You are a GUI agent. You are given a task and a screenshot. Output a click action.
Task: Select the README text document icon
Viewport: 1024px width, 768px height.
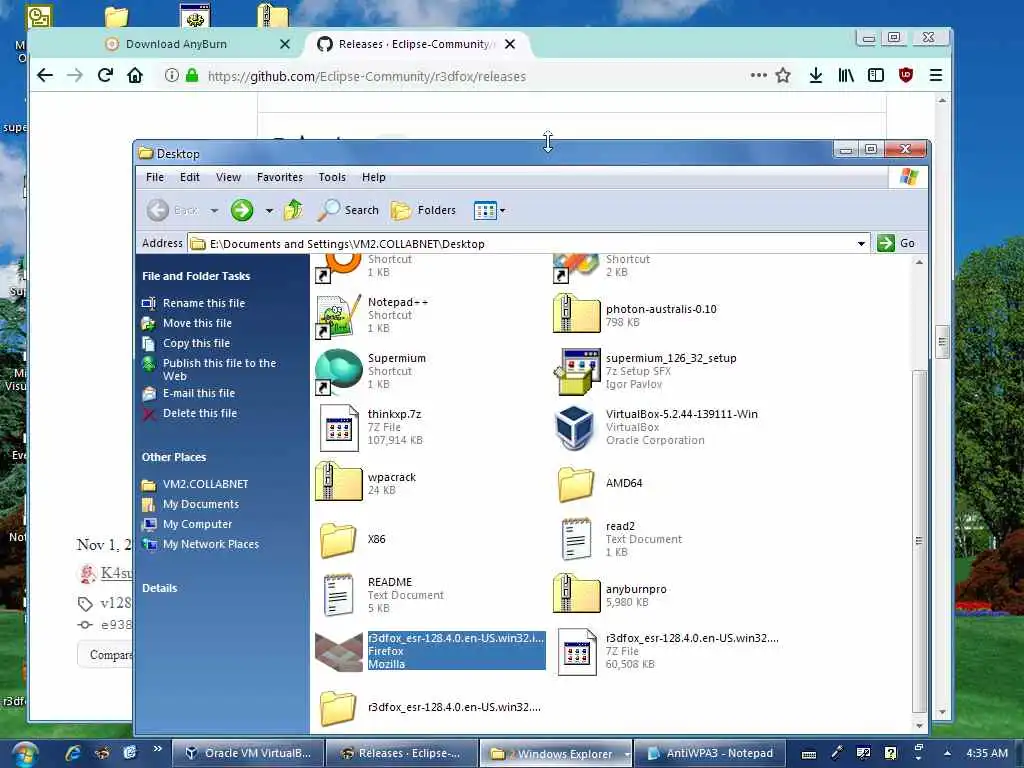coord(338,595)
